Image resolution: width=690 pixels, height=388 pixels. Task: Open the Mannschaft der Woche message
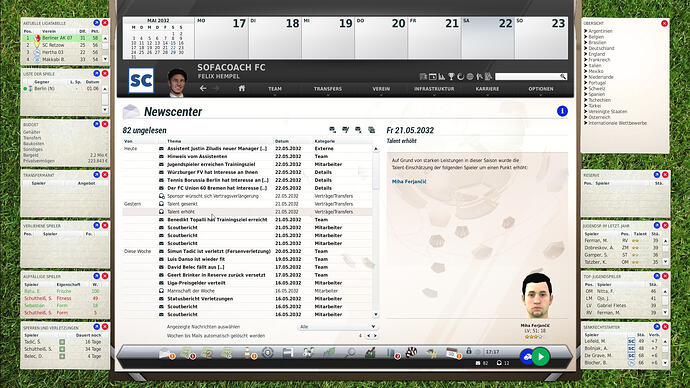tap(191, 291)
